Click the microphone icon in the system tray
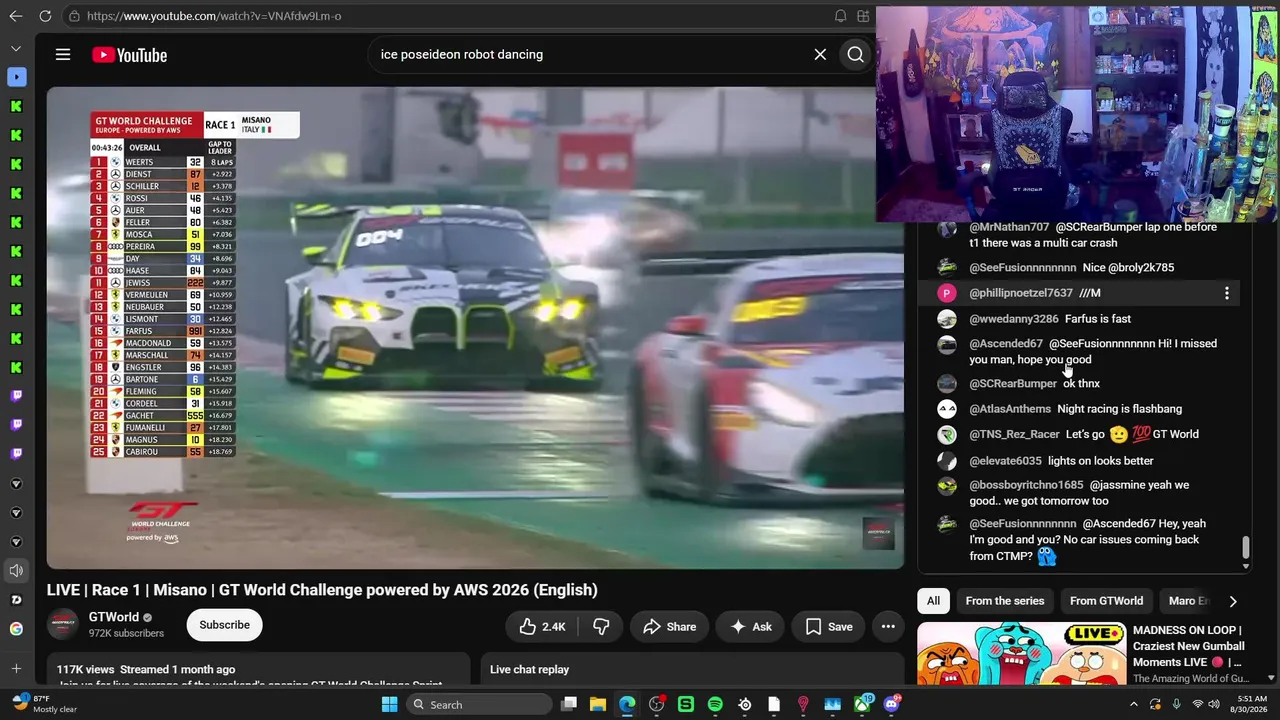Image resolution: width=1280 pixels, height=720 pixels. point(1176,704)
